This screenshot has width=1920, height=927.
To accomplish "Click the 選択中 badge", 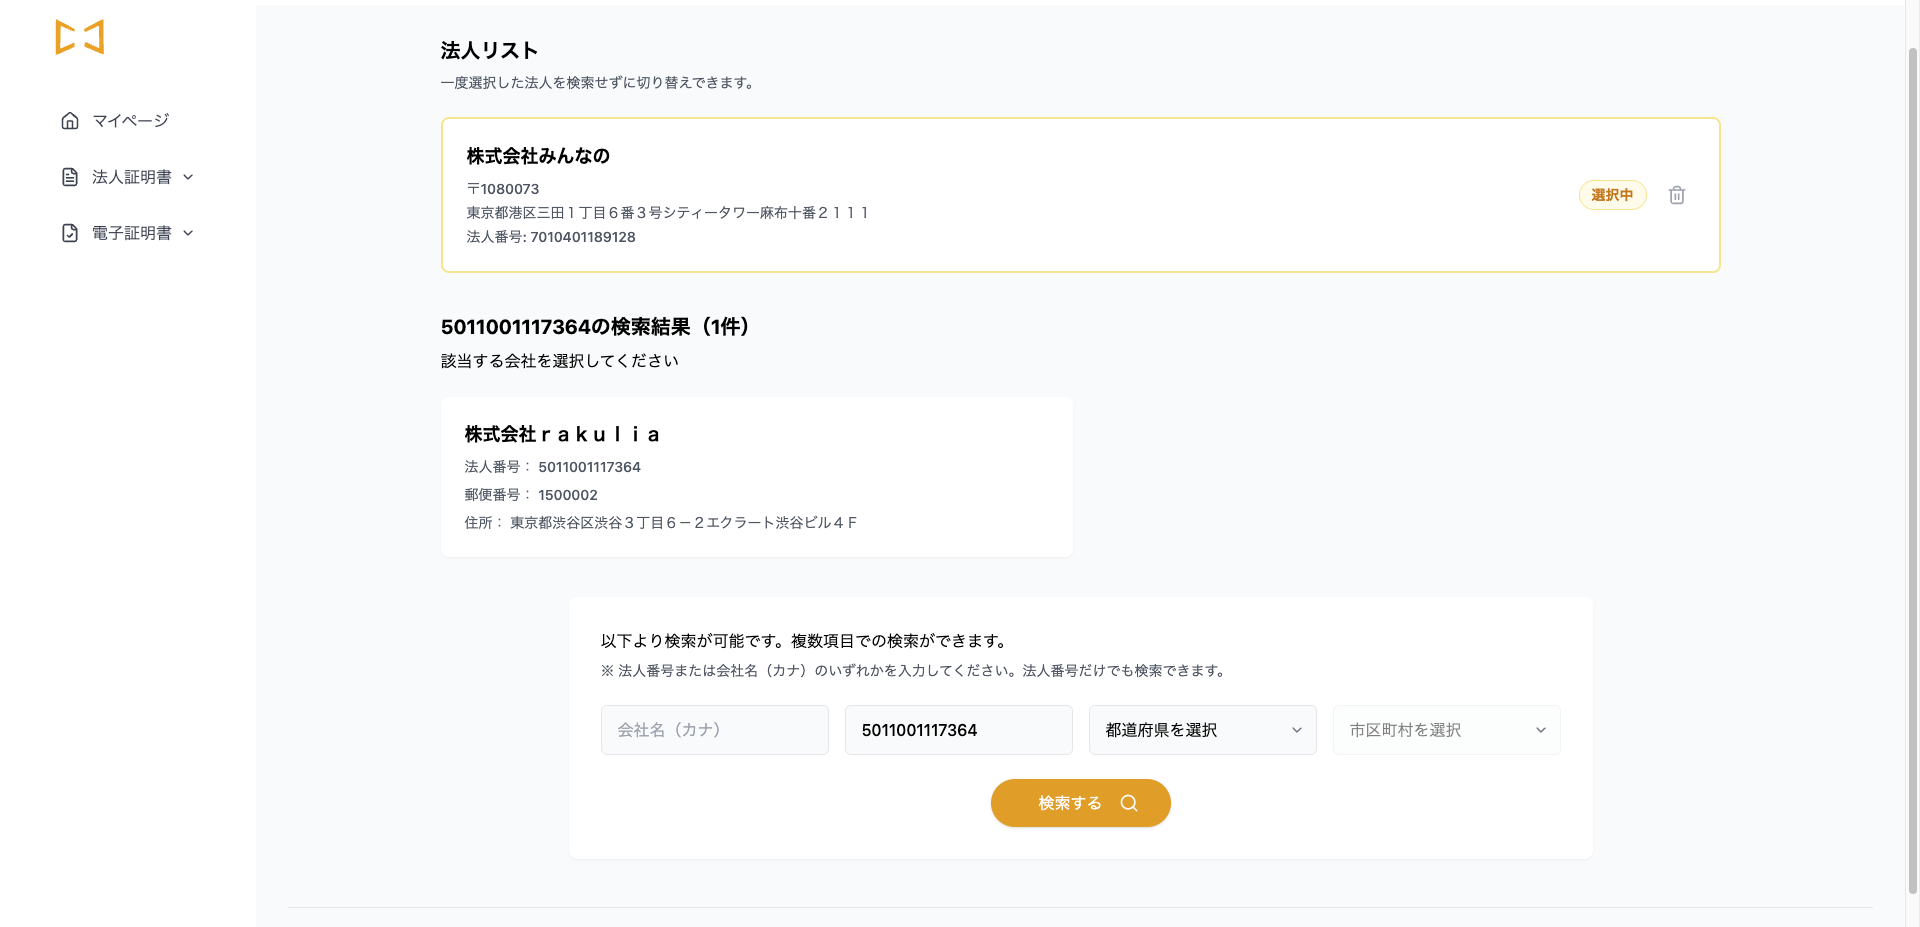I will tap(1612, 195).
